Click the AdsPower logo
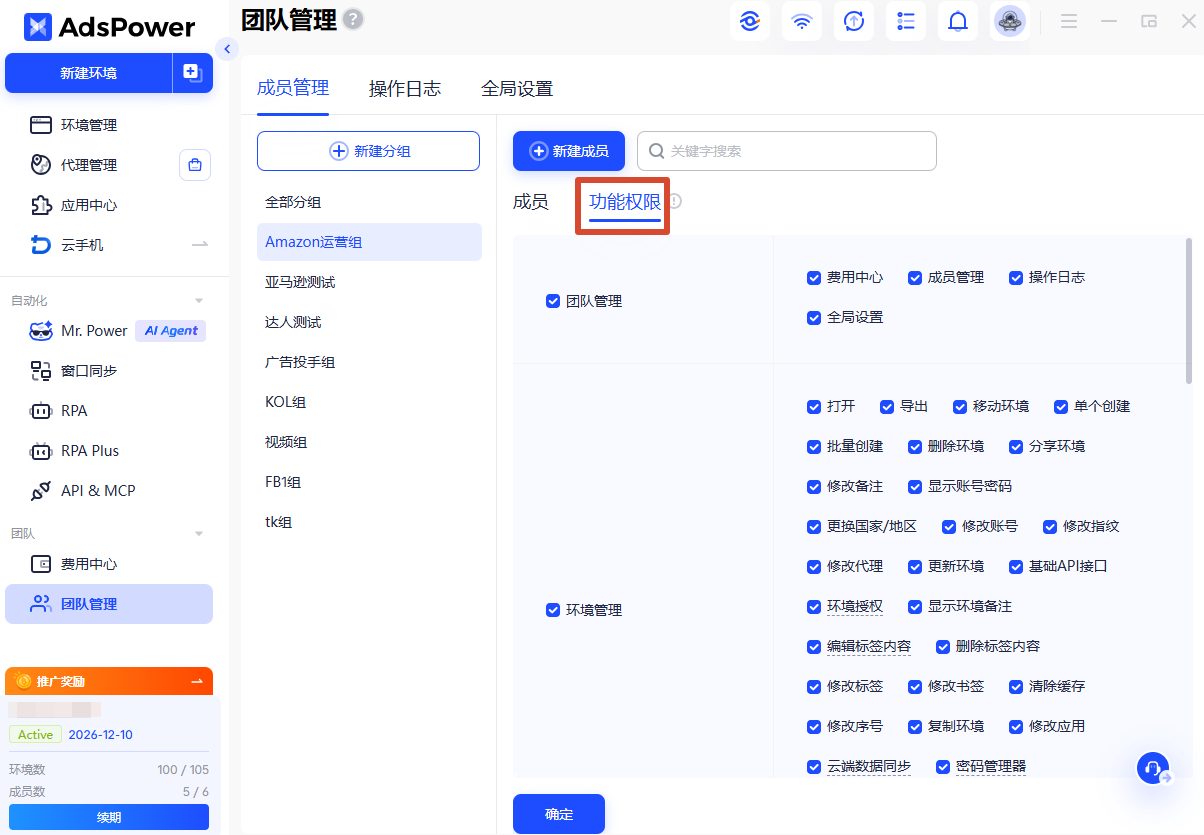Screen dimensions: 1204x835 click(109, 27)
